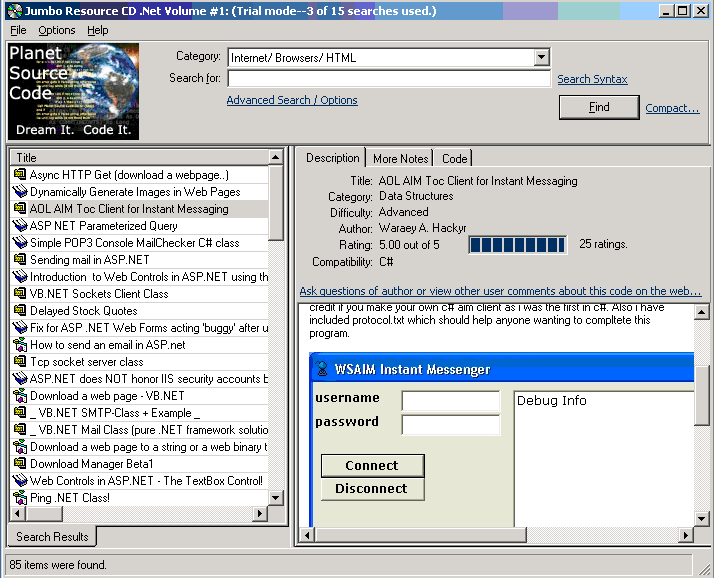Open the Category dropdown list
Viewport: 714px width, 578px height.
click(x=541, y=57)
